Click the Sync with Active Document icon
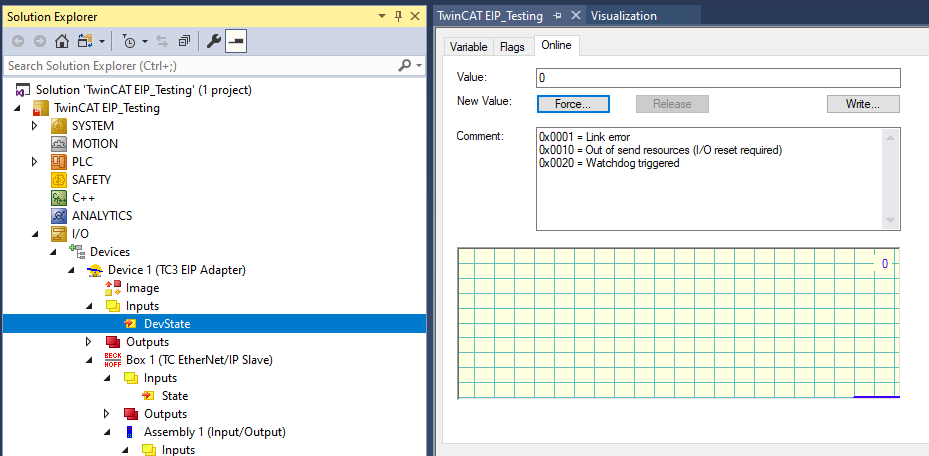The image size is (929, 456). point(162,41)
